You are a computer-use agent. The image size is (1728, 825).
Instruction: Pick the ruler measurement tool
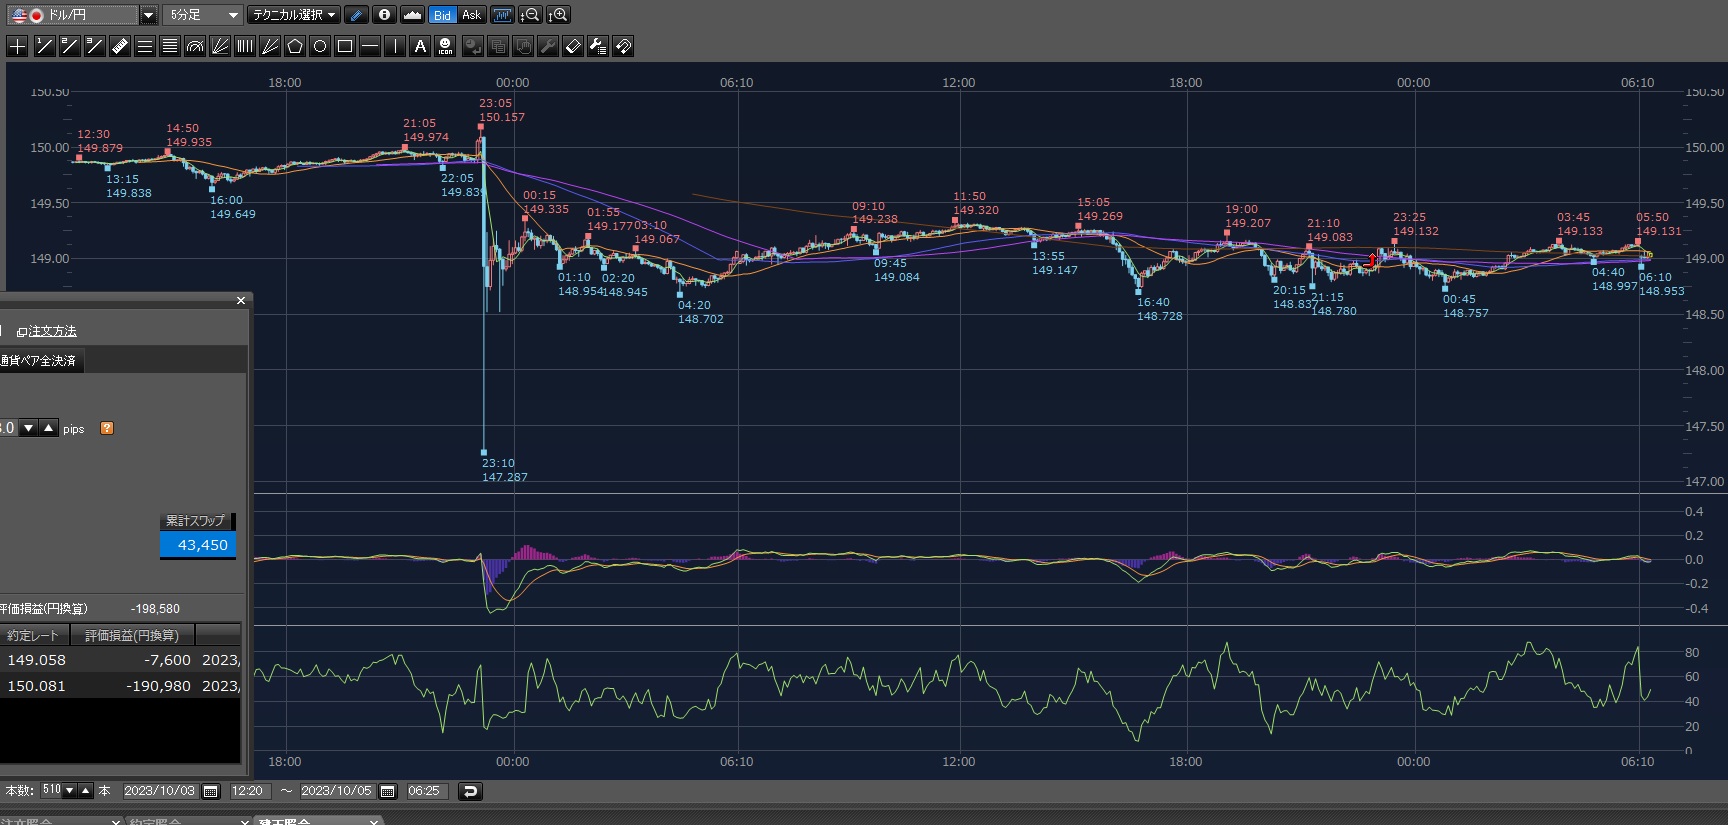pos(120,46)
